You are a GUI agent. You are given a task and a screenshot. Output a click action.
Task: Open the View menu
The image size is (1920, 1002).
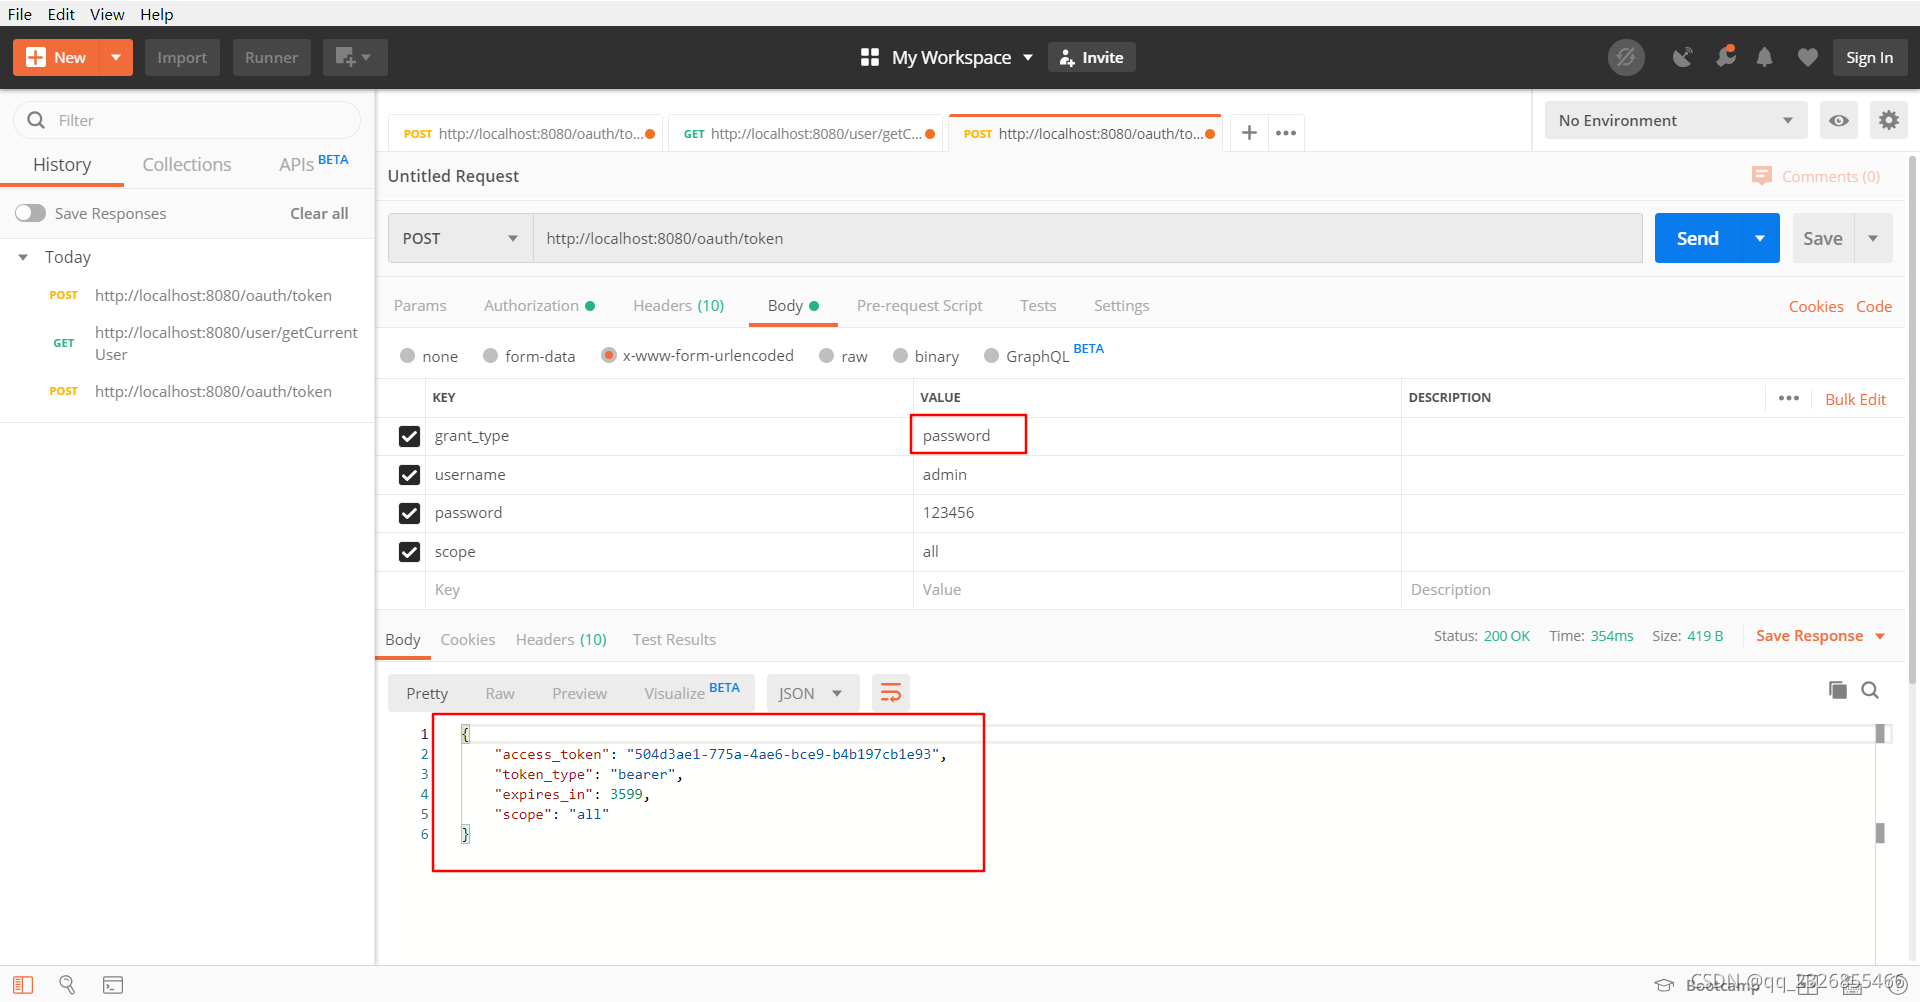click(x=107, y=14)
